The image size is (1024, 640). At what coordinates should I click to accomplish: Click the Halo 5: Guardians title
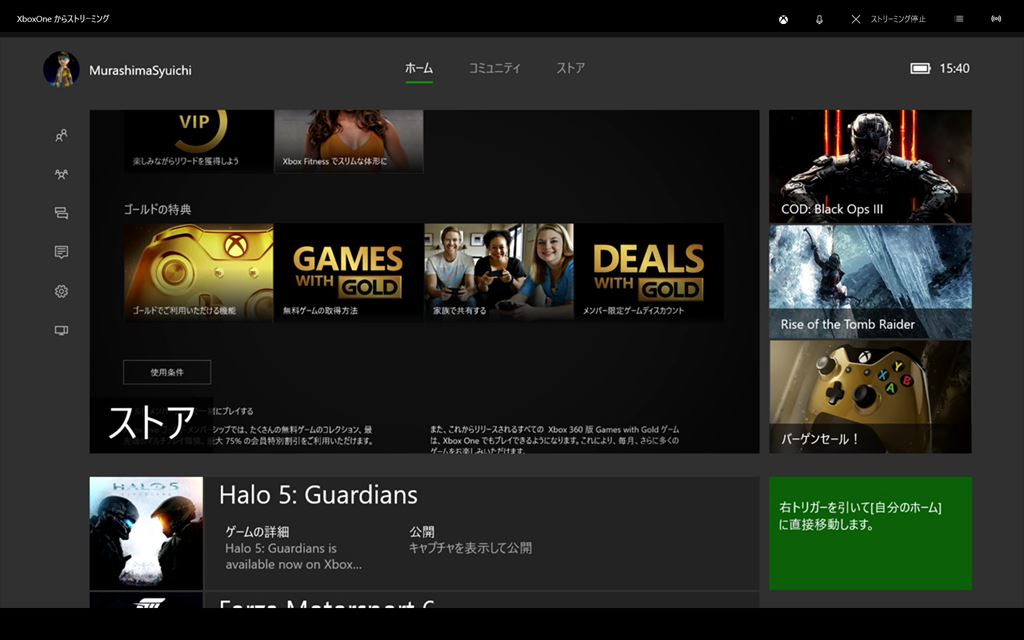(x=318, y=495)
